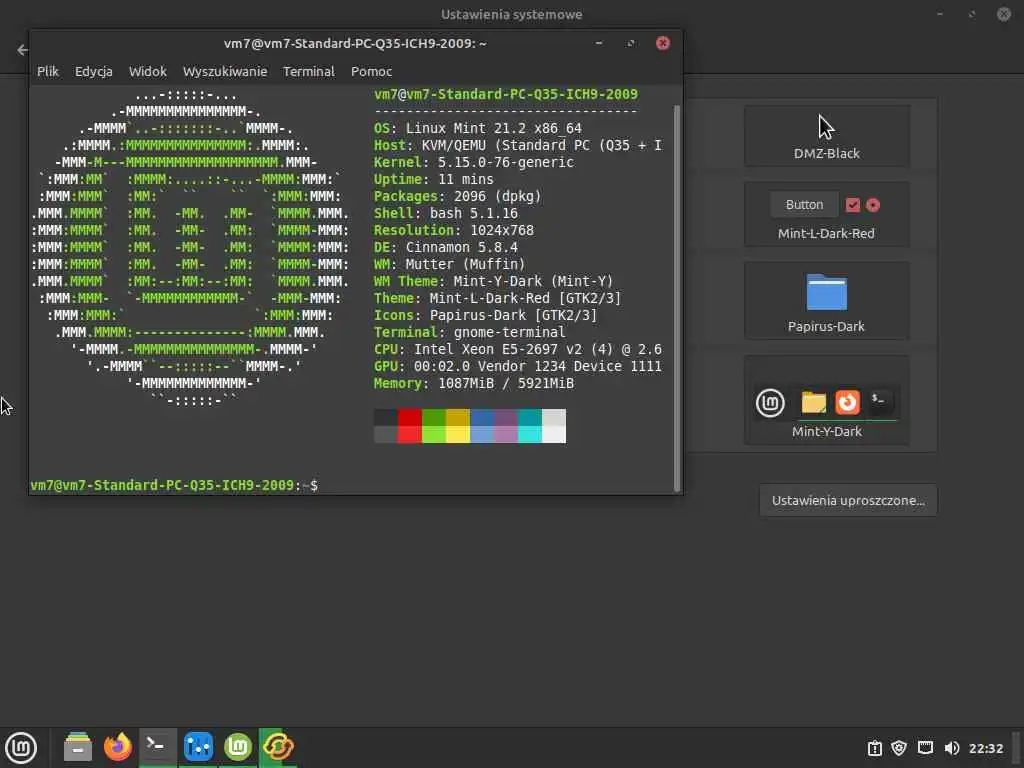The height and width of the screenshot is (768, 1024).
Task: Click the Ustawienia systemowe window title
Action: coord(511,14)
